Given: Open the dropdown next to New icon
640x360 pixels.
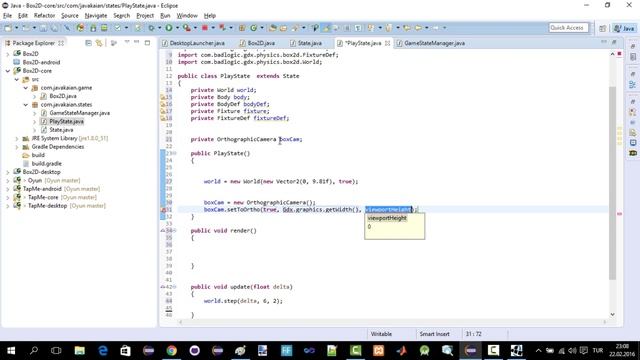Looking at the screenshot, I should tap(16, 28).
